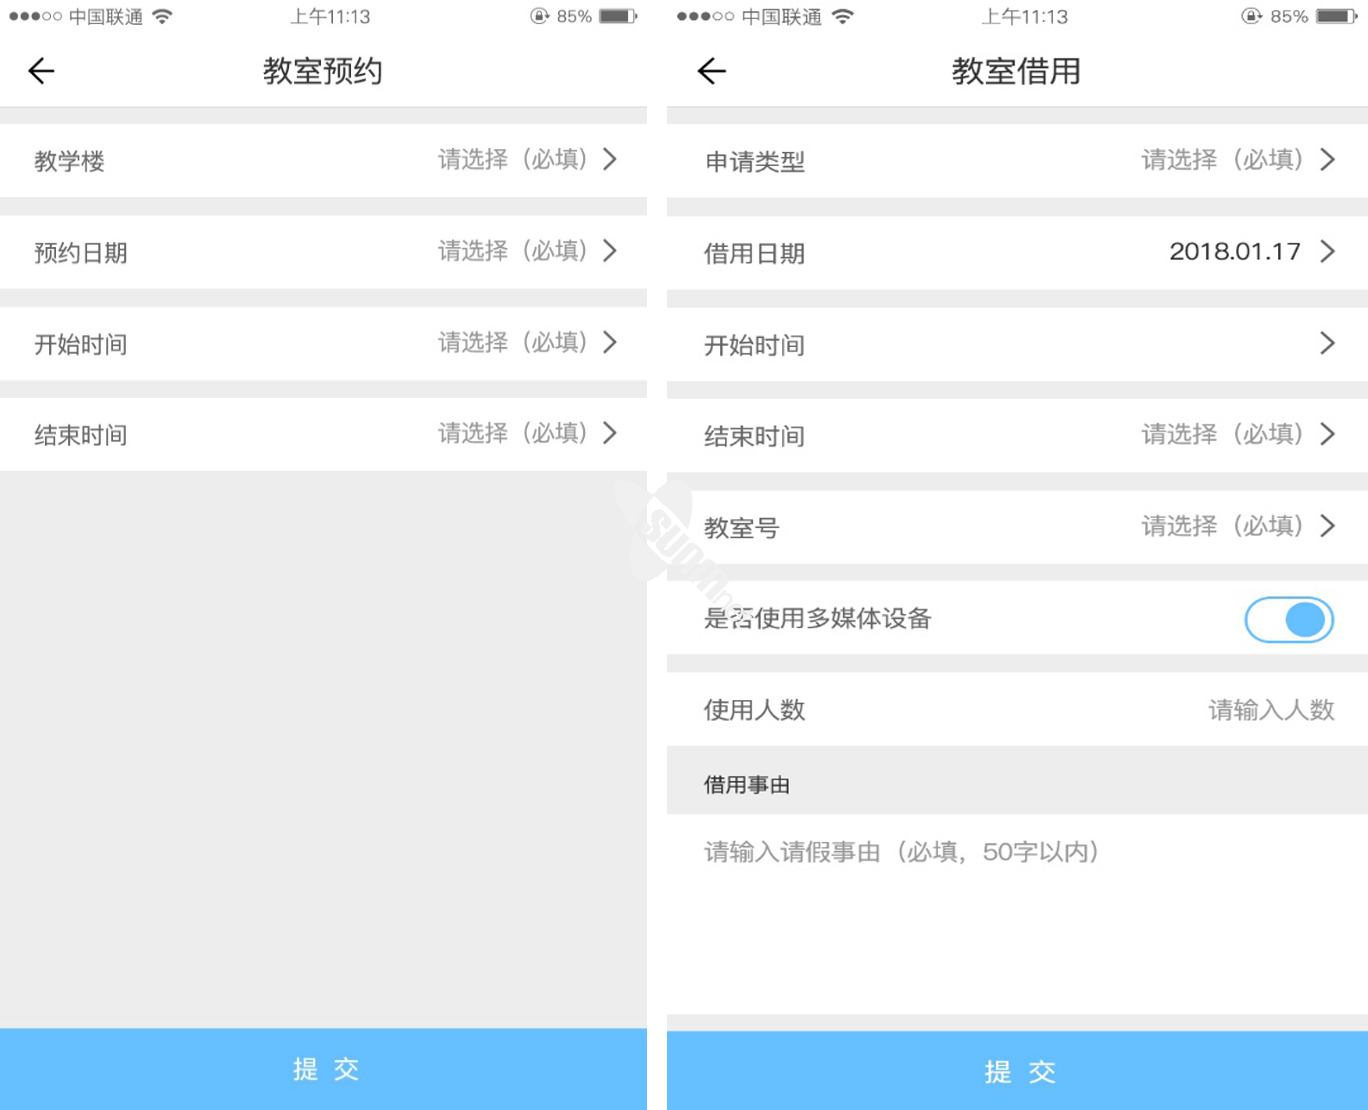This screenshot has width=1368, height=1110.
Task: Tap Wi-Fi icon in left status bar
Action: [162, 16]
